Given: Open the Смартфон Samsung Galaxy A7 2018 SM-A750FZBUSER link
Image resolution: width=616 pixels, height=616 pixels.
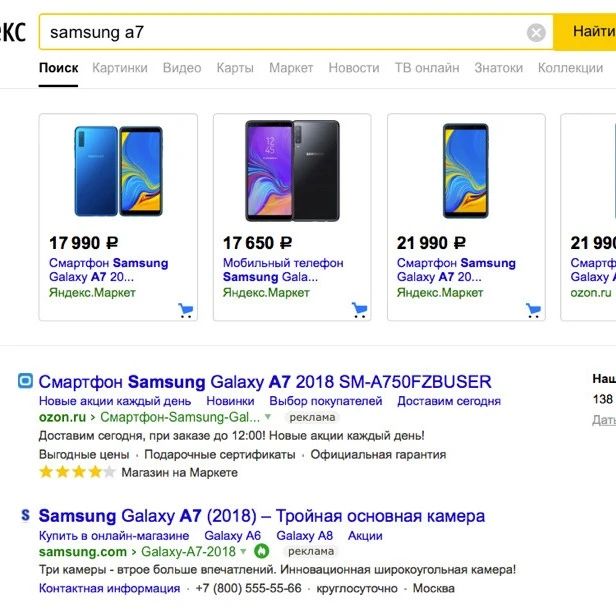Looking at the screenshot, I should pyautogui.click(x=265, y=381).
